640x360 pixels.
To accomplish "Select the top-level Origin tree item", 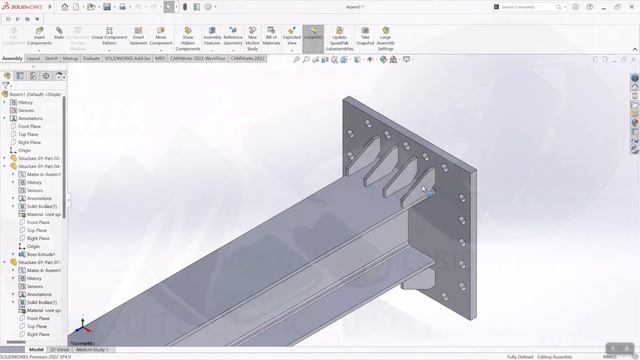I will coord(24,150).
